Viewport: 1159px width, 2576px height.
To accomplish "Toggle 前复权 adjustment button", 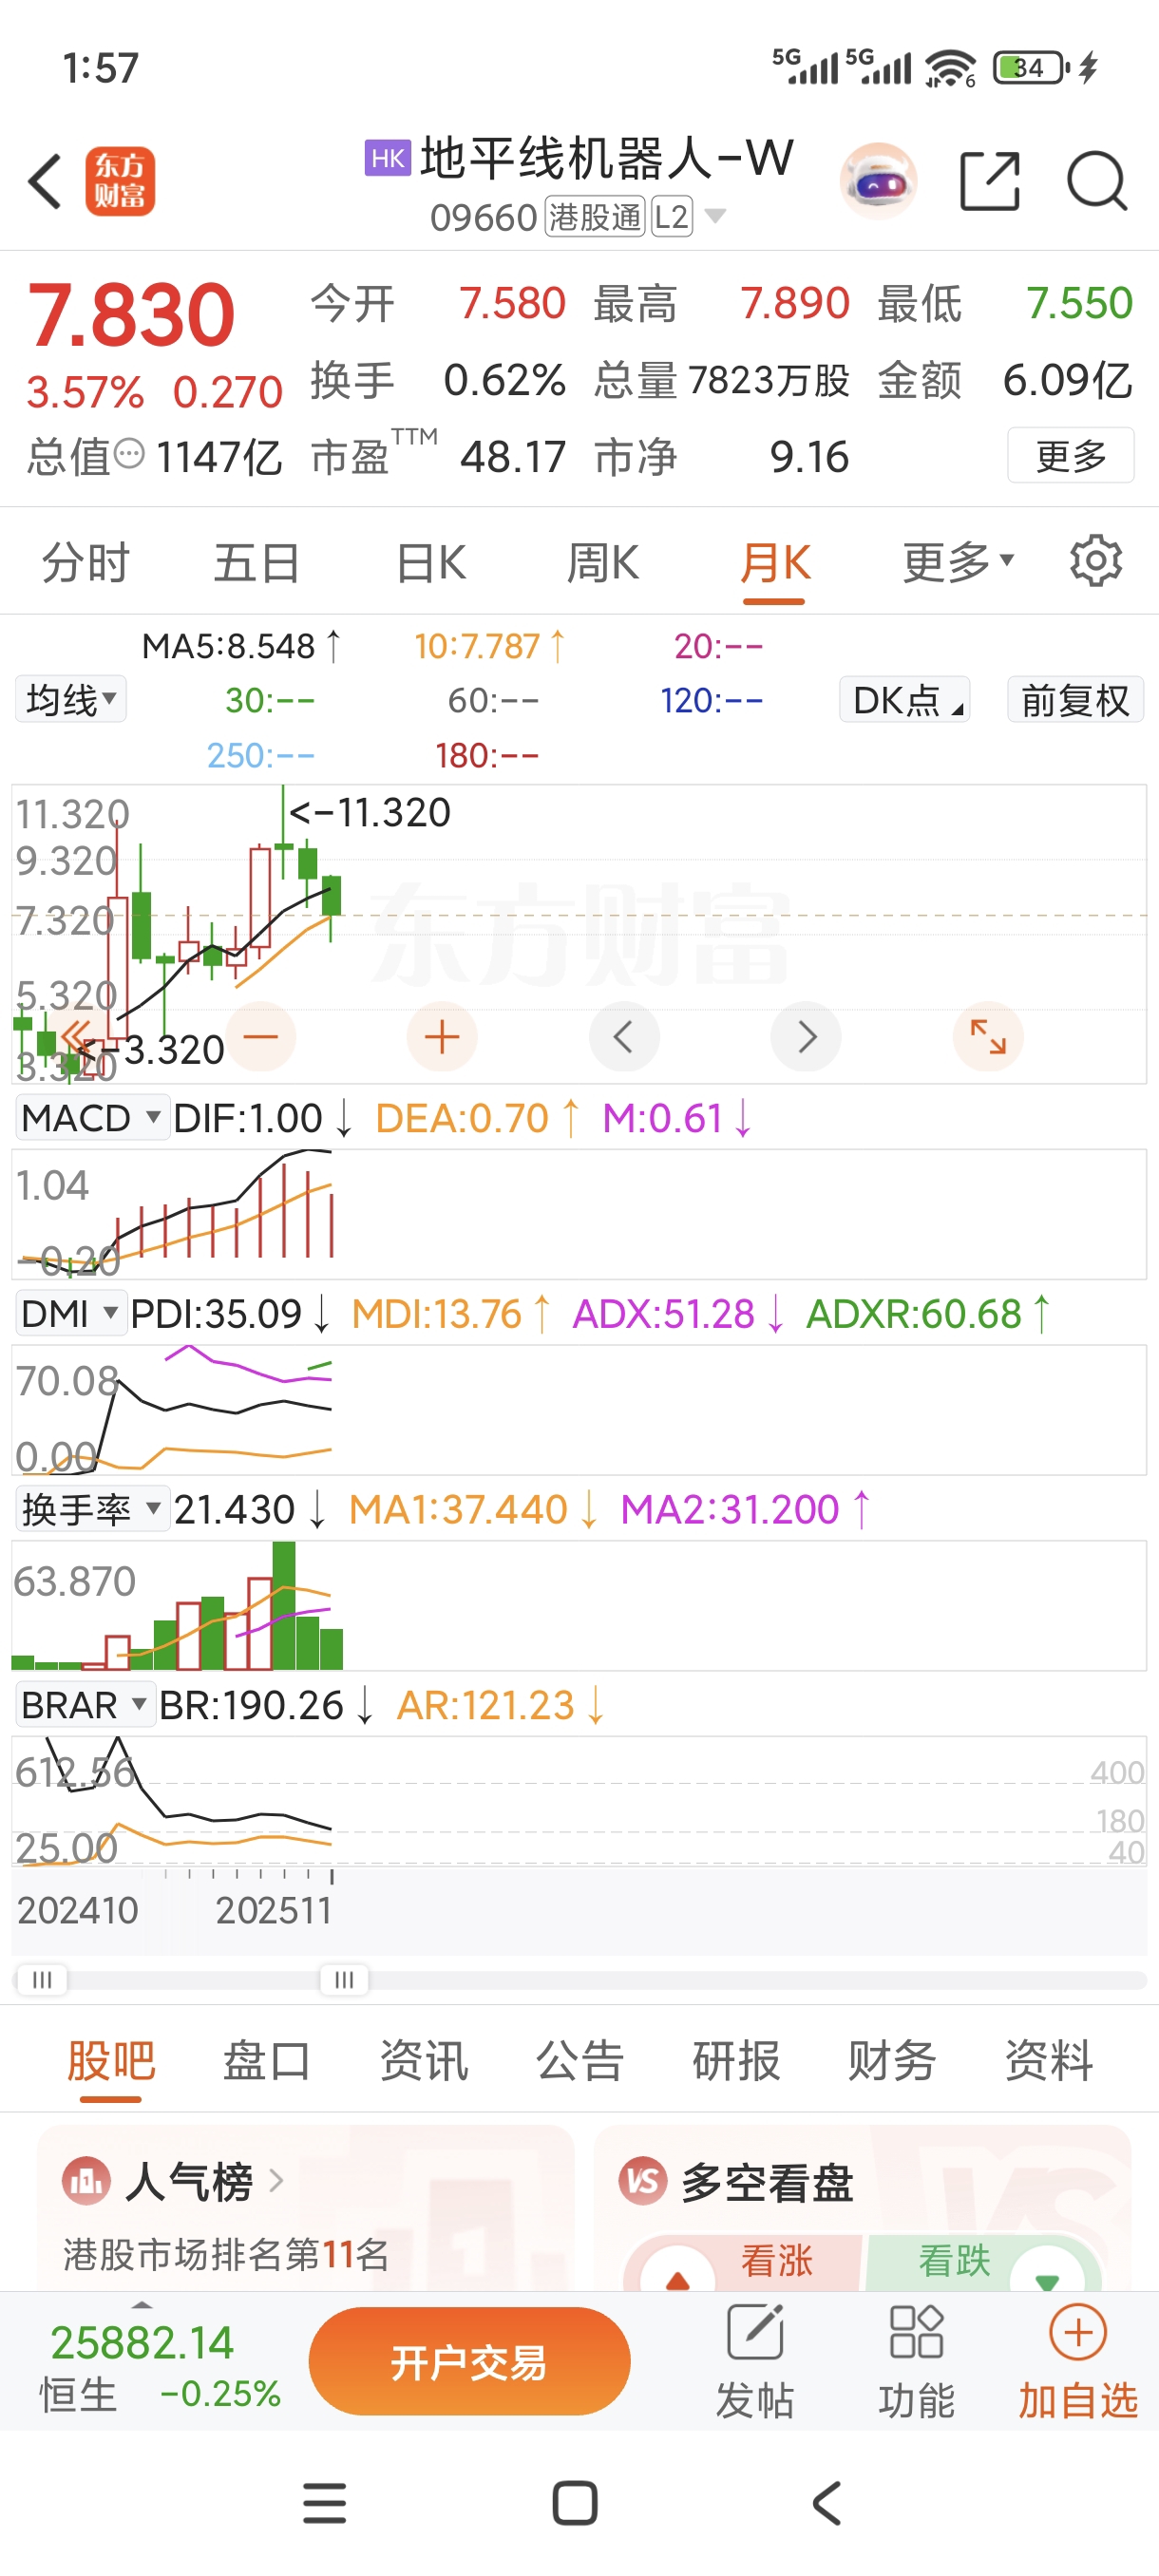I will (1075, 699).
